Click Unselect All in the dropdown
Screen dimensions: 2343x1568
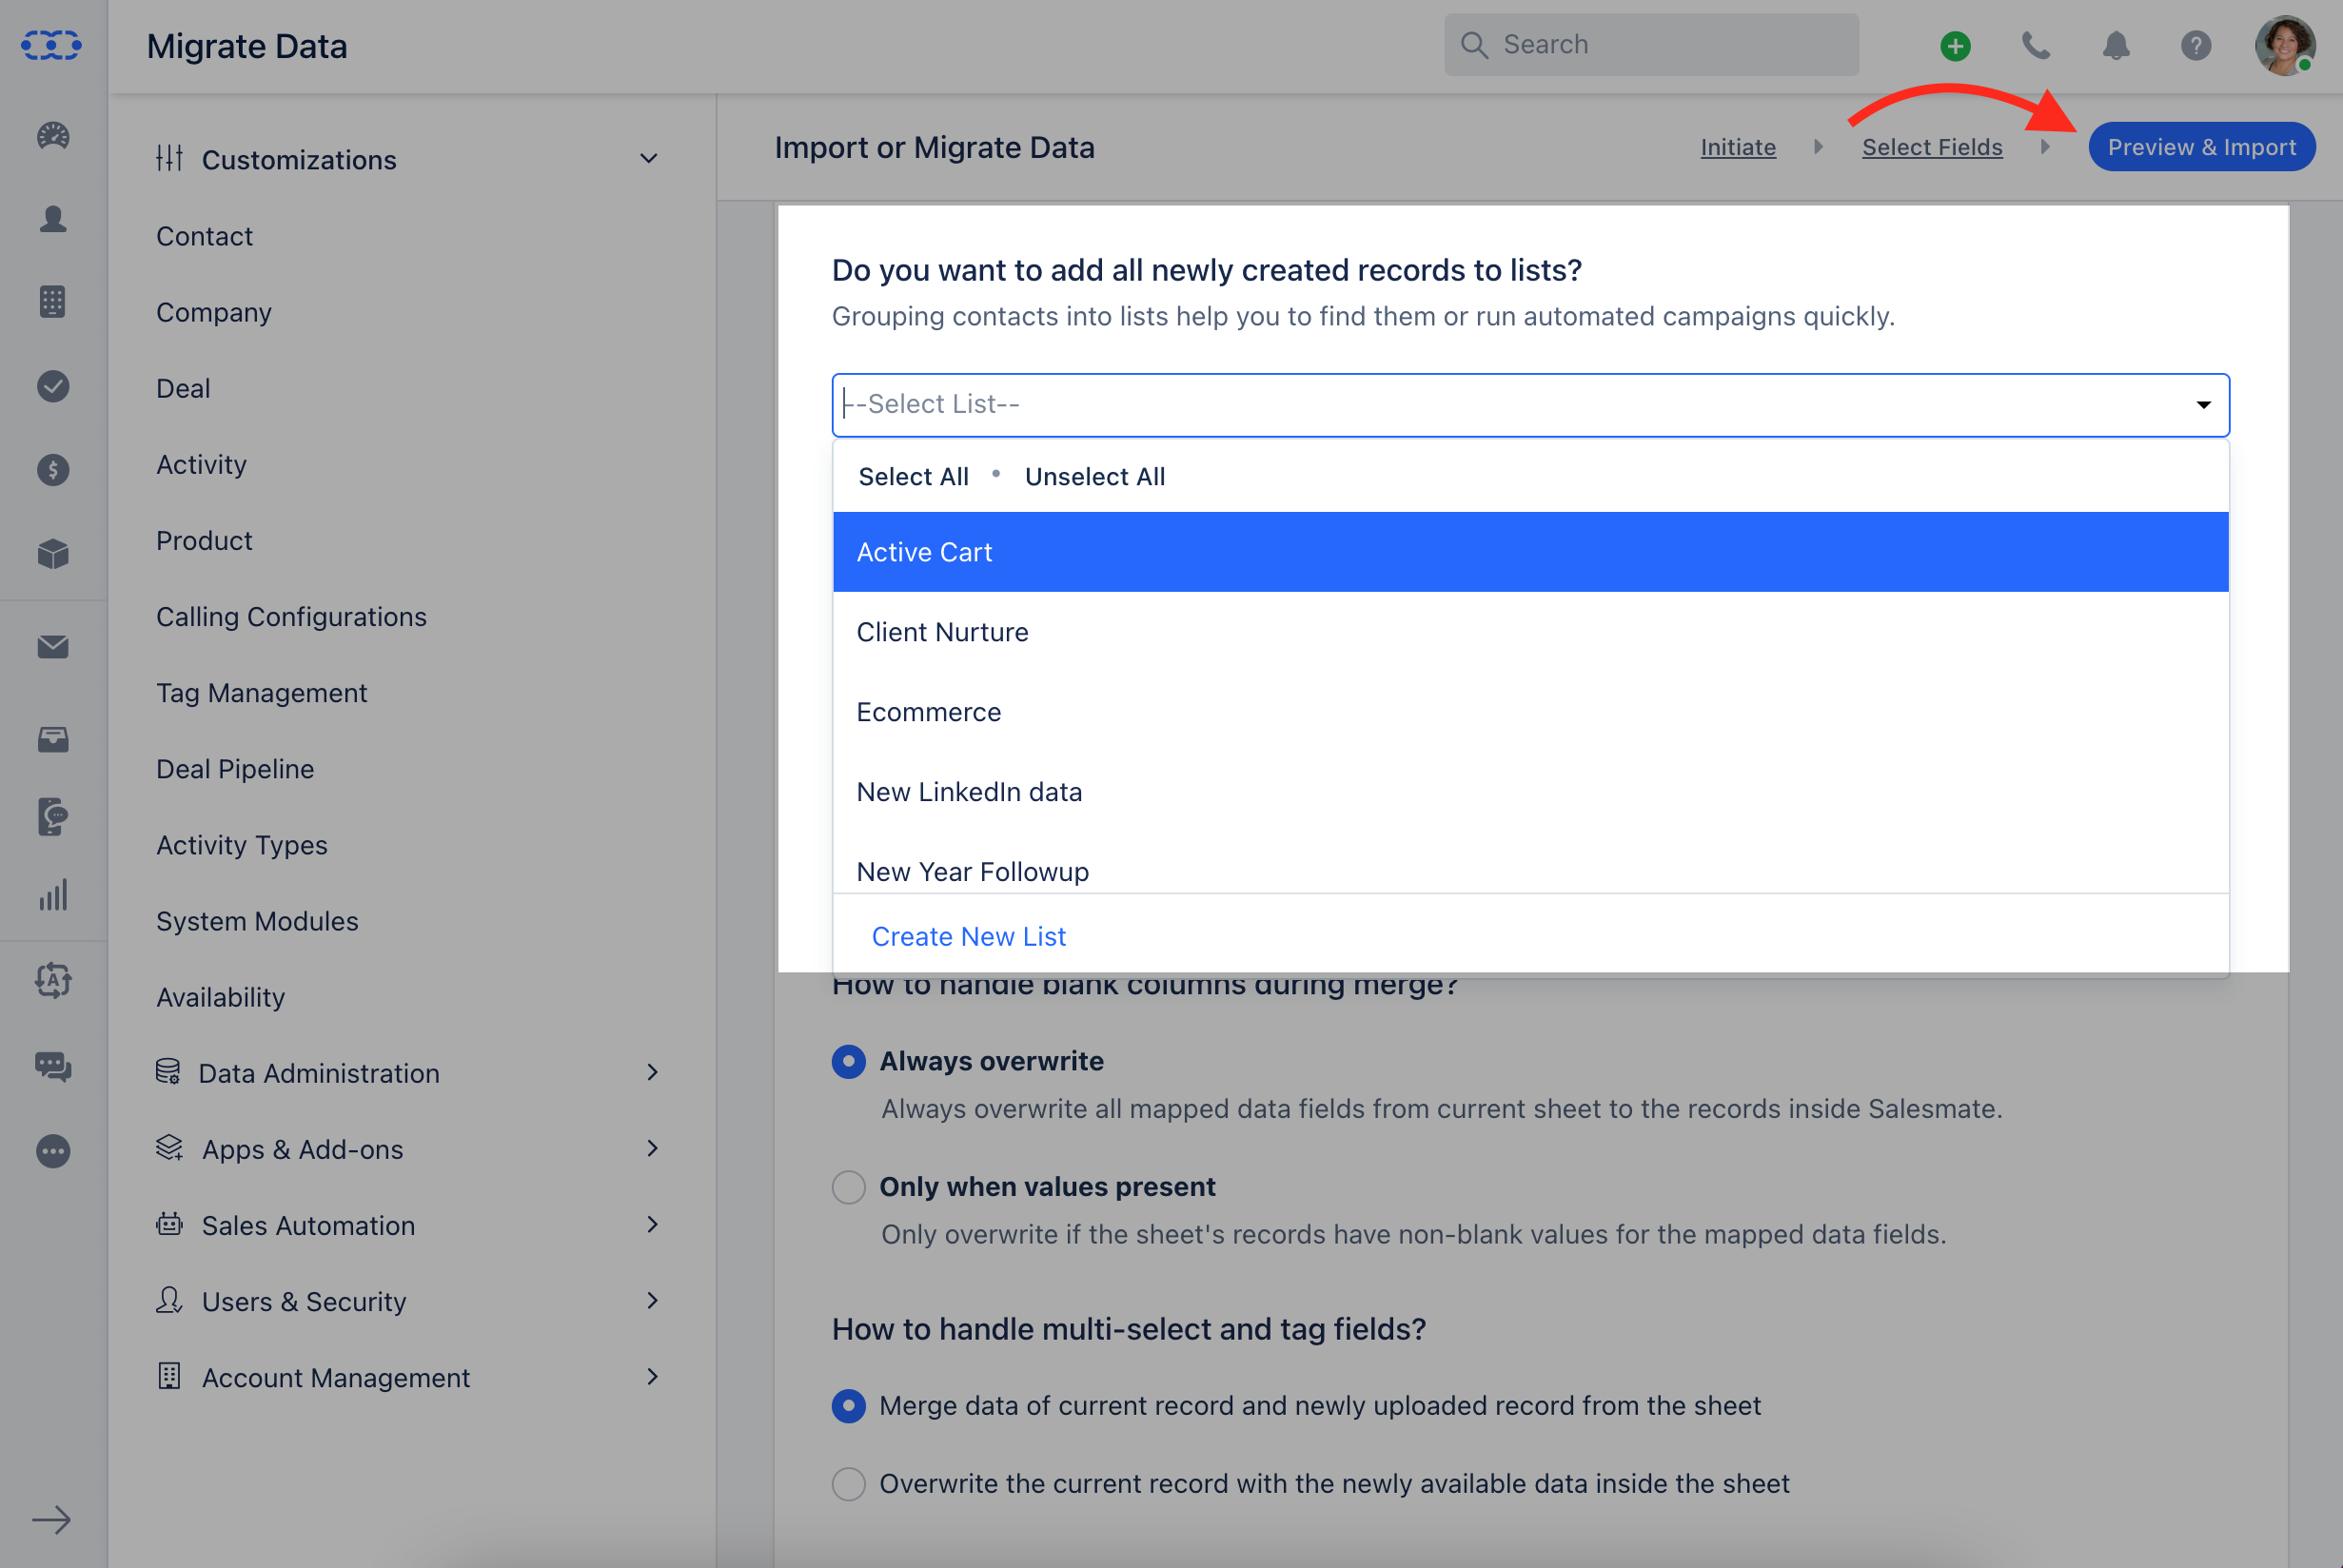point(1095,477)
